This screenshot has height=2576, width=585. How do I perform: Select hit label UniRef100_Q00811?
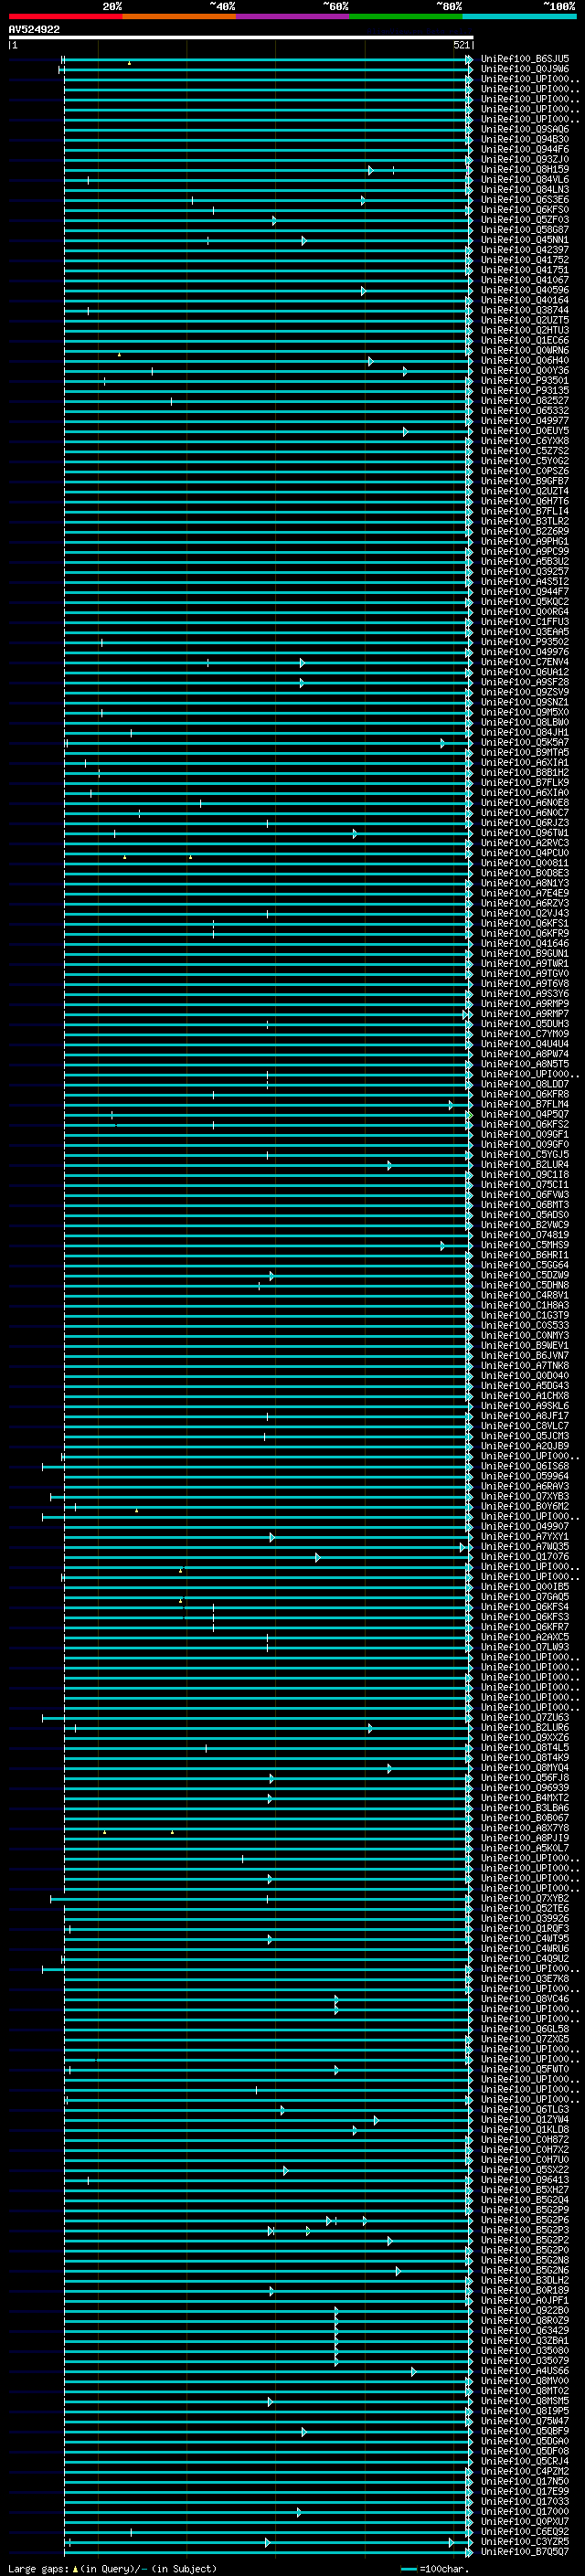524,863
